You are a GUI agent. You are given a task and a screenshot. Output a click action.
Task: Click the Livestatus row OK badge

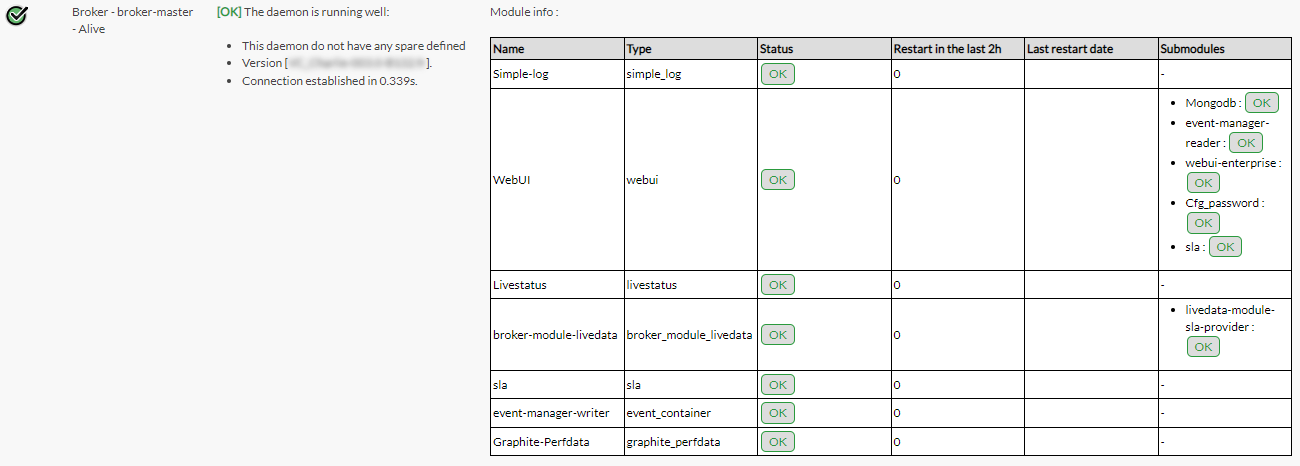[777, 285]
